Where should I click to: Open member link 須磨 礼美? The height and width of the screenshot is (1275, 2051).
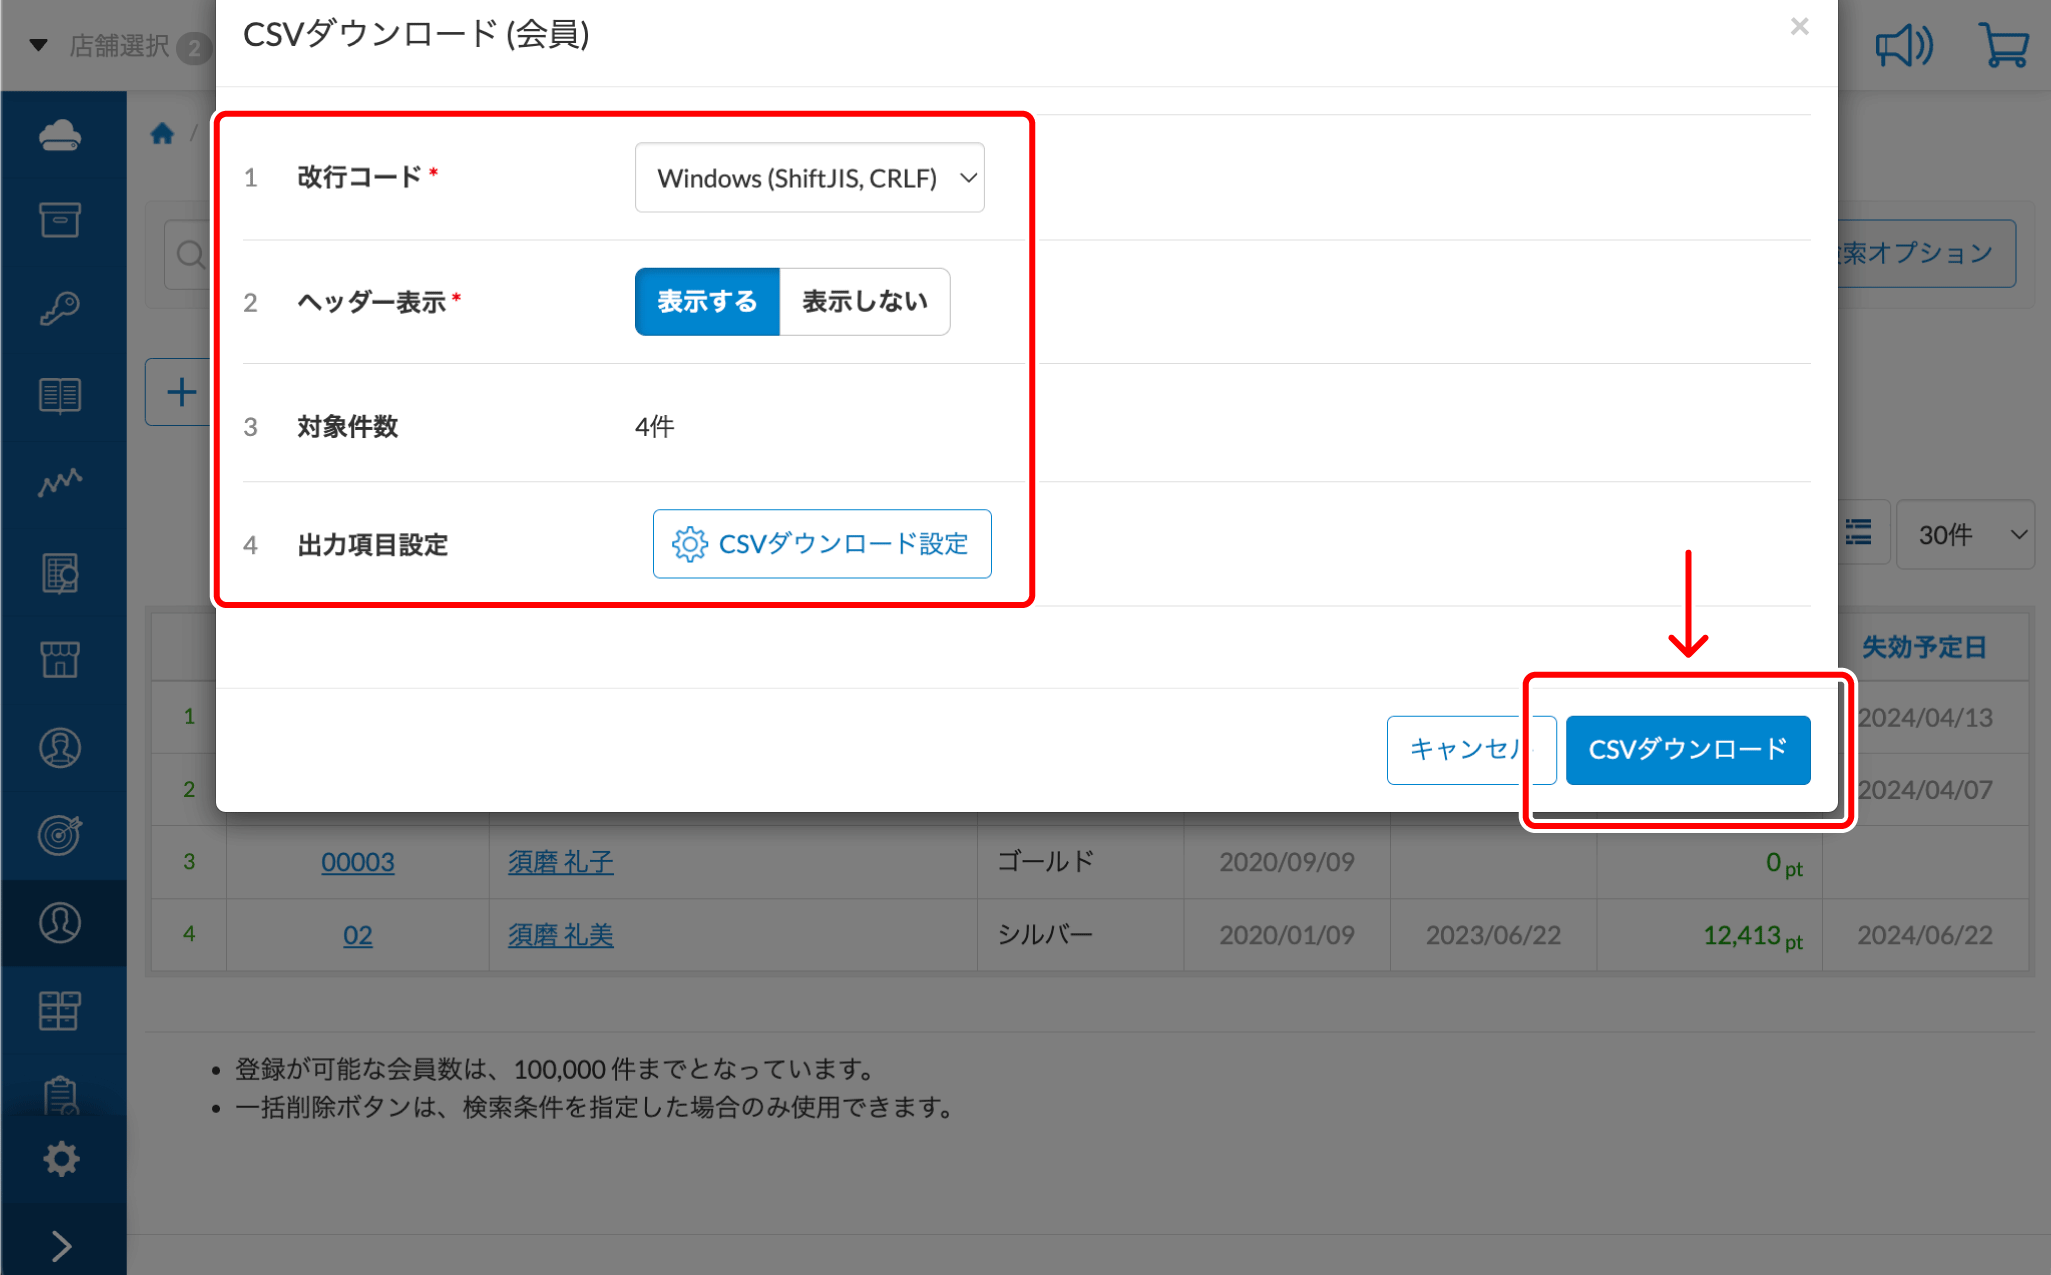click(x=560, y=935)
